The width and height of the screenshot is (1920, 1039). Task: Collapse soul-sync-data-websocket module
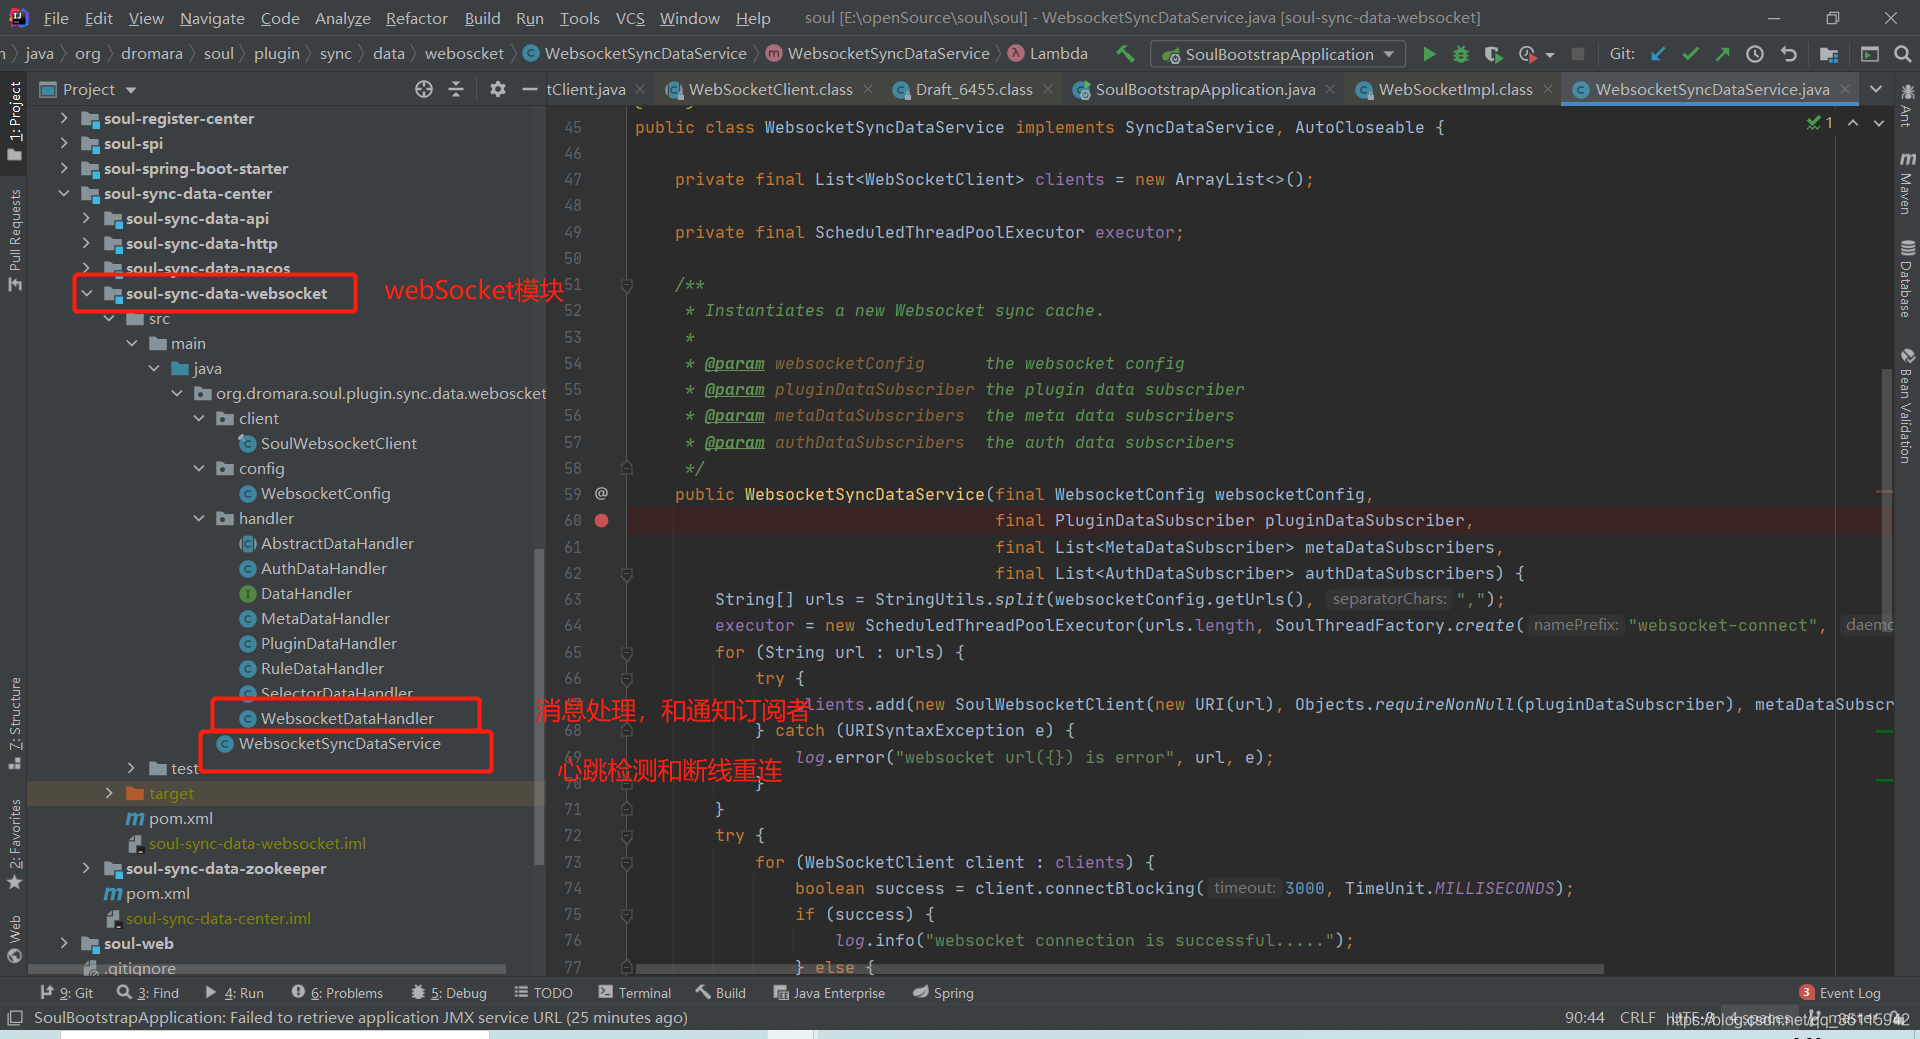coord(86,293)
